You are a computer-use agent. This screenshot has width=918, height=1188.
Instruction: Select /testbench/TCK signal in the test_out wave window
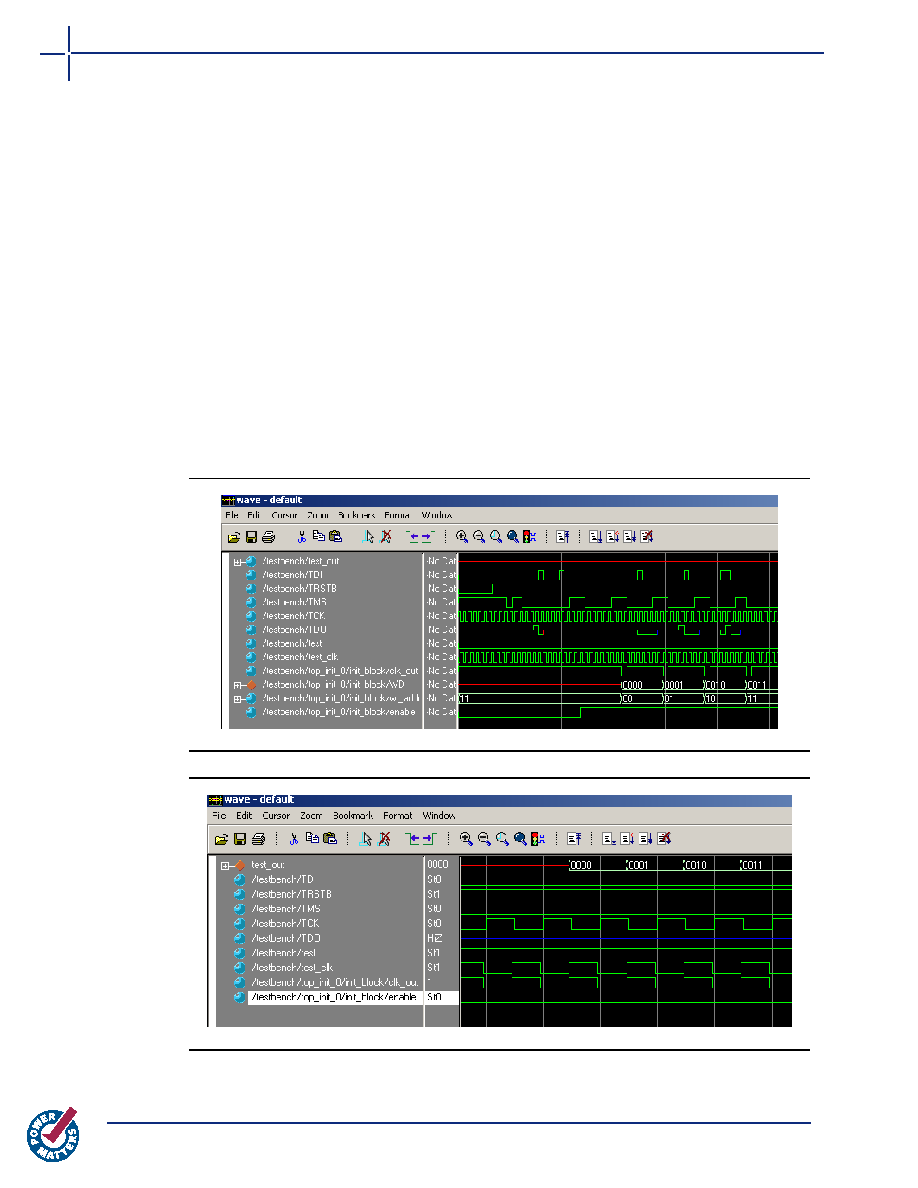pyautogui.click(x=286, y=924)
